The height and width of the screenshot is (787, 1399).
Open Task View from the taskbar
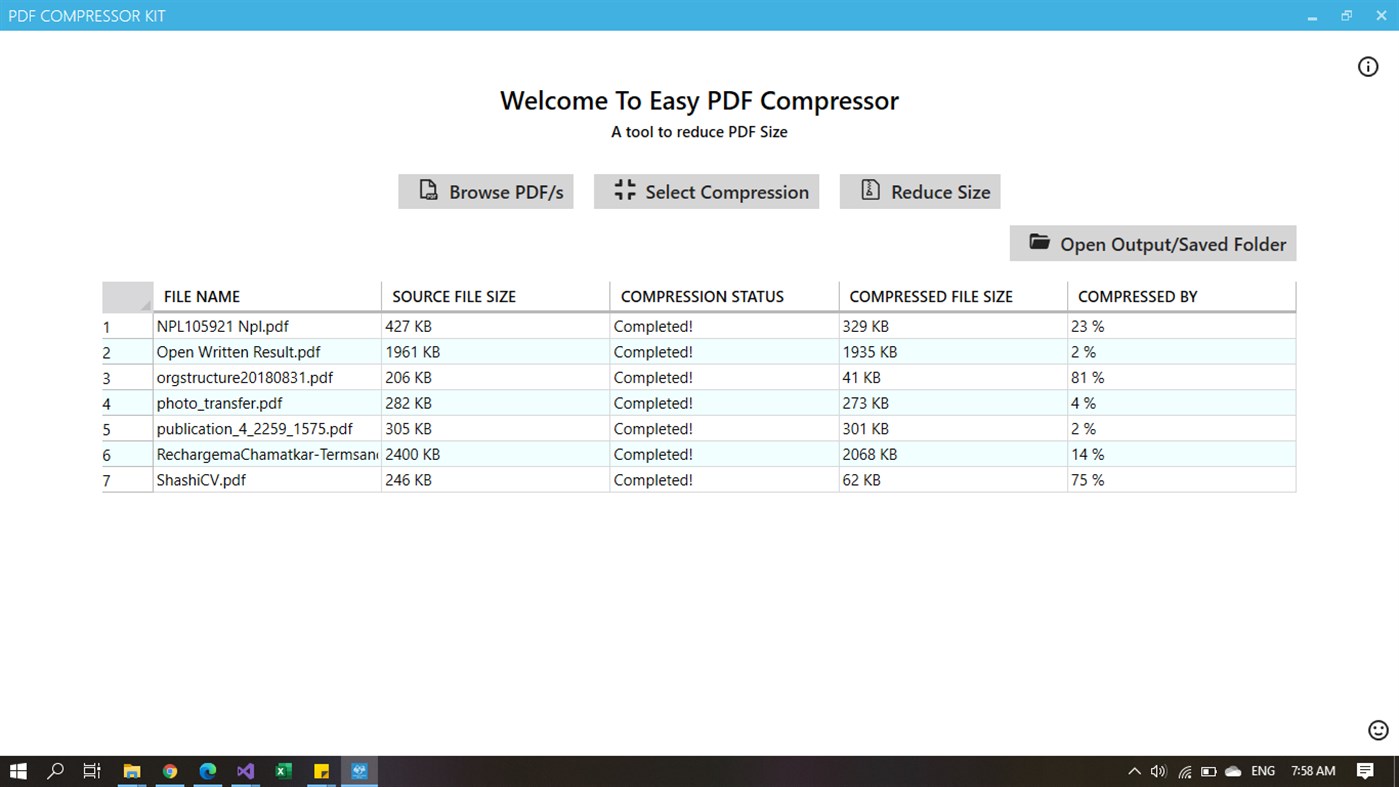[x=91, y=771]
